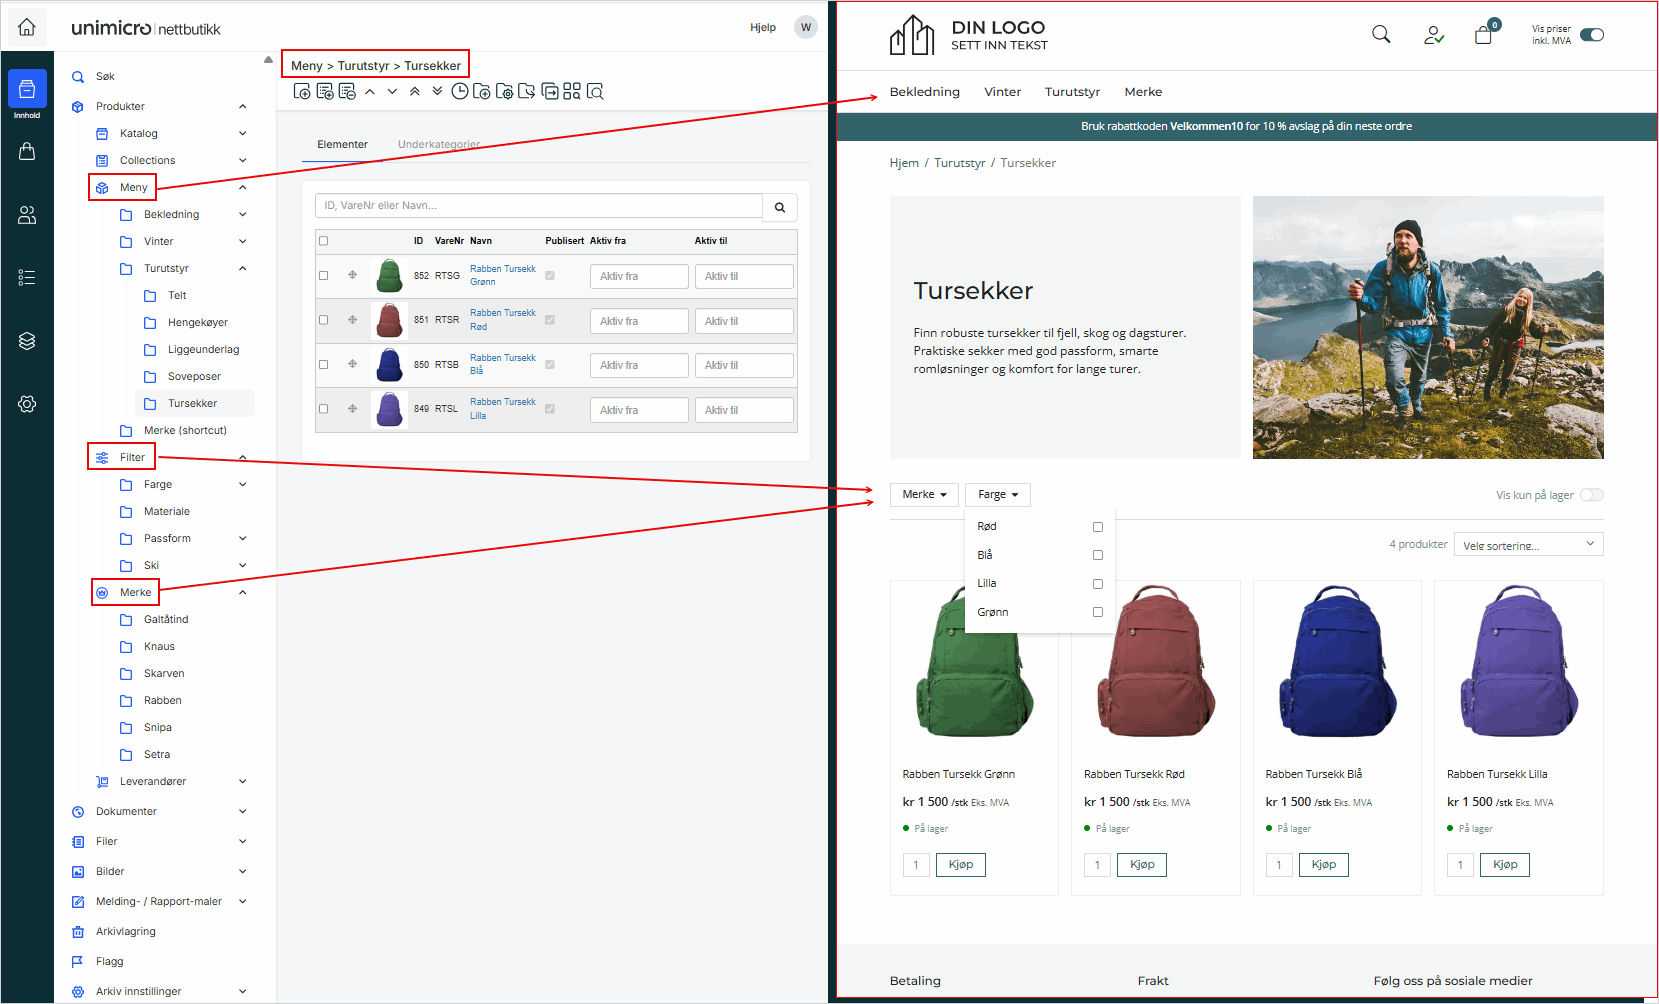1659x1004 pixels.
Task: Open the settings gear in left sidebar
Action: [x=27, y=404]
